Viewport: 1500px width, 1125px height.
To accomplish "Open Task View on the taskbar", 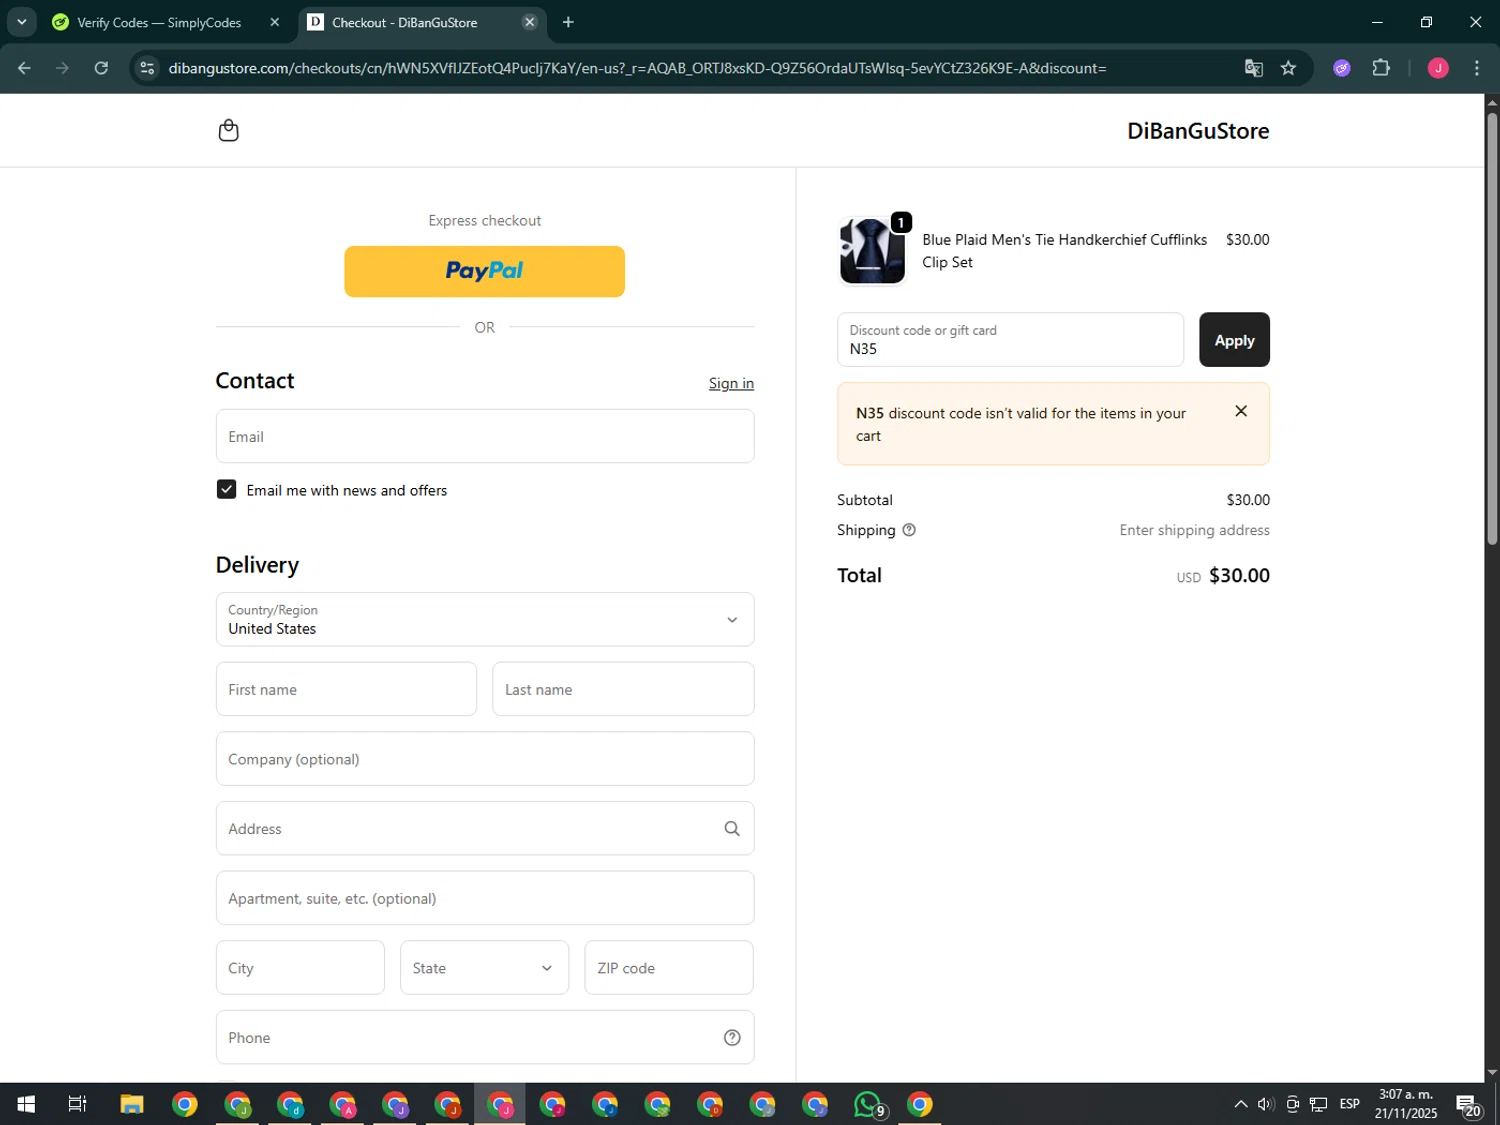I will point(77,1104).
